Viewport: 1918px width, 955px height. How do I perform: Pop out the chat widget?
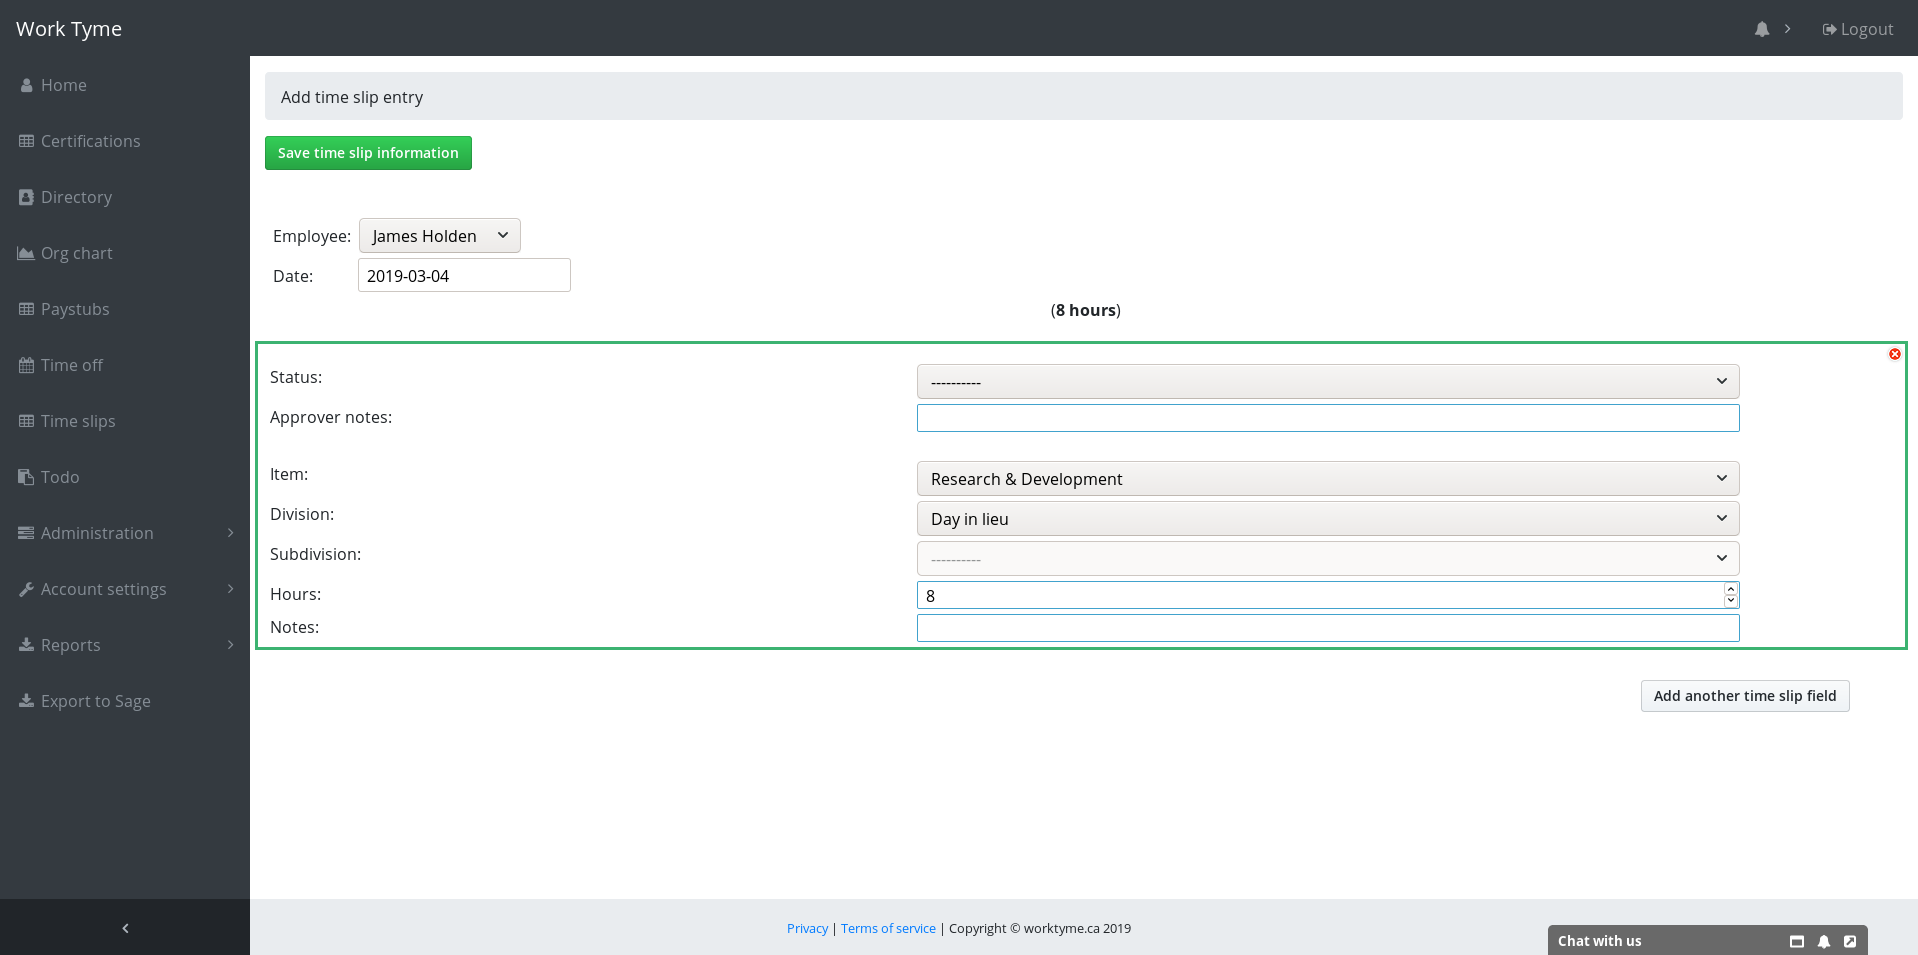1850,941
